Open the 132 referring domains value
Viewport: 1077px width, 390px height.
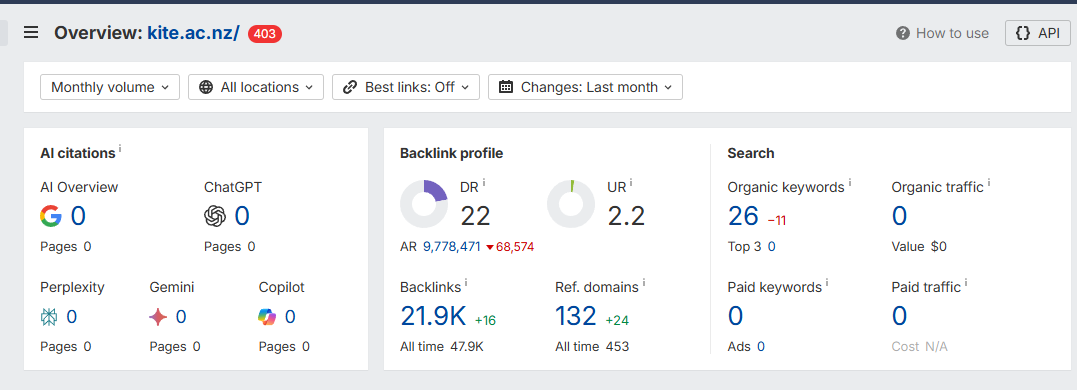576,316
